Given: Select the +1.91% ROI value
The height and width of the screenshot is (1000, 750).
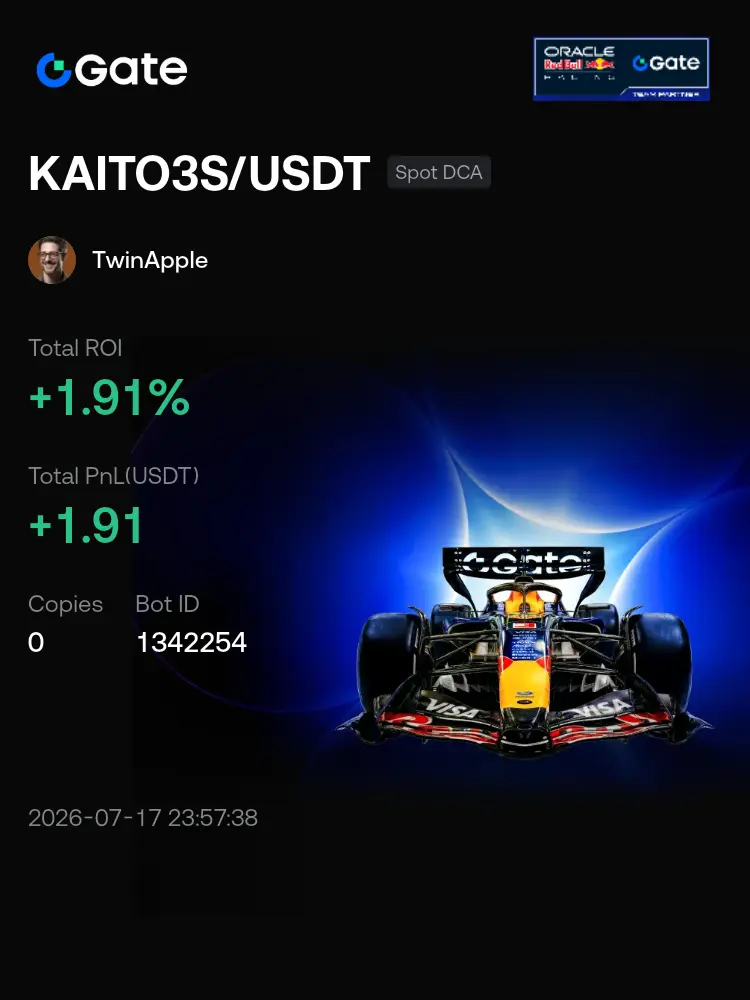Looking at the screenshot, I should (109, 397).
